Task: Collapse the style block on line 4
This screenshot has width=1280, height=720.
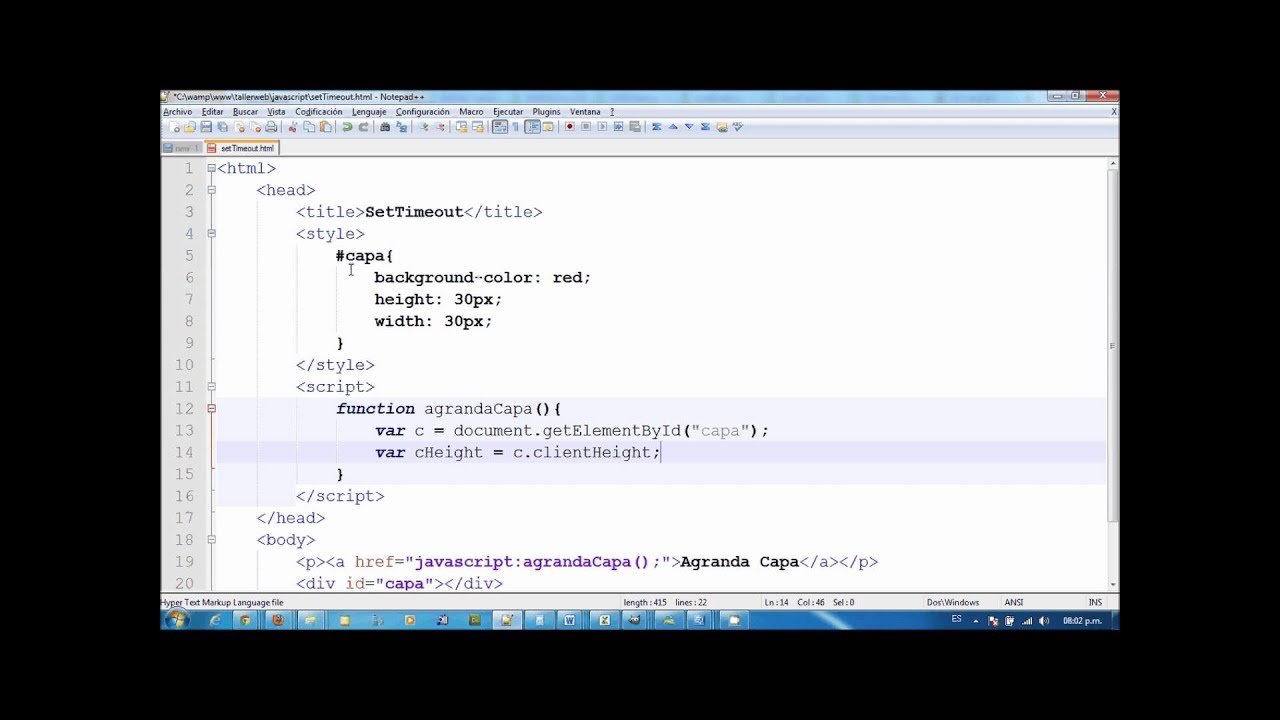Action: pos(211,234)
